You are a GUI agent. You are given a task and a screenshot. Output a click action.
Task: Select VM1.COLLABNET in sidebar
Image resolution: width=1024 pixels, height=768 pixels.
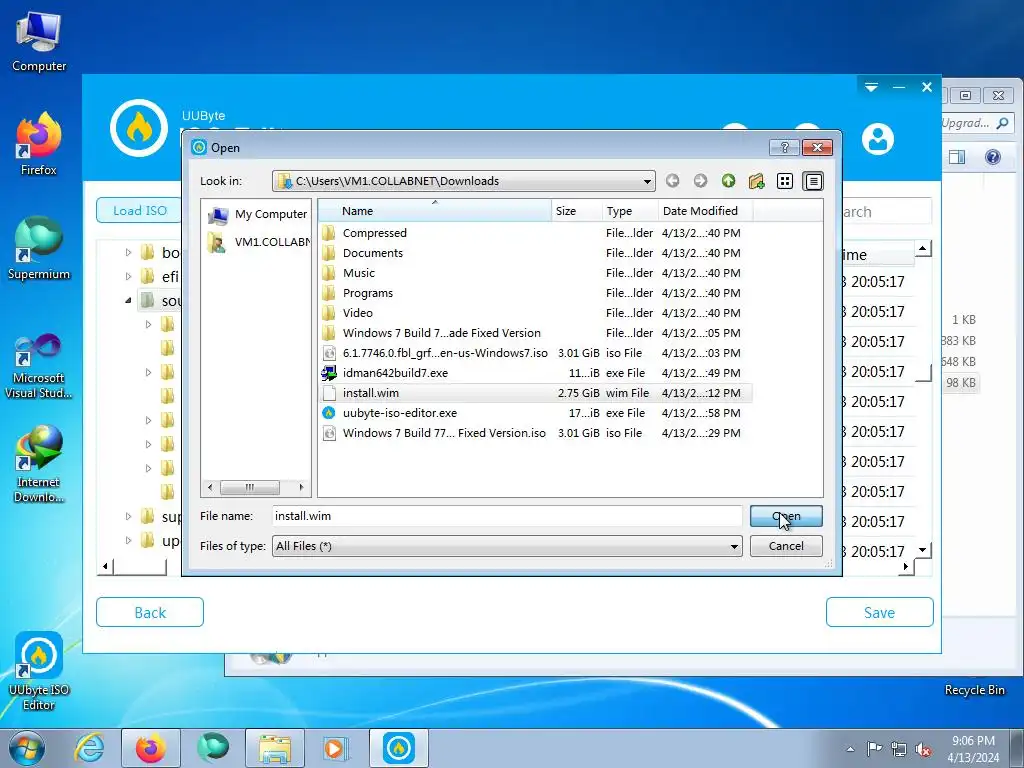point(257,242)
